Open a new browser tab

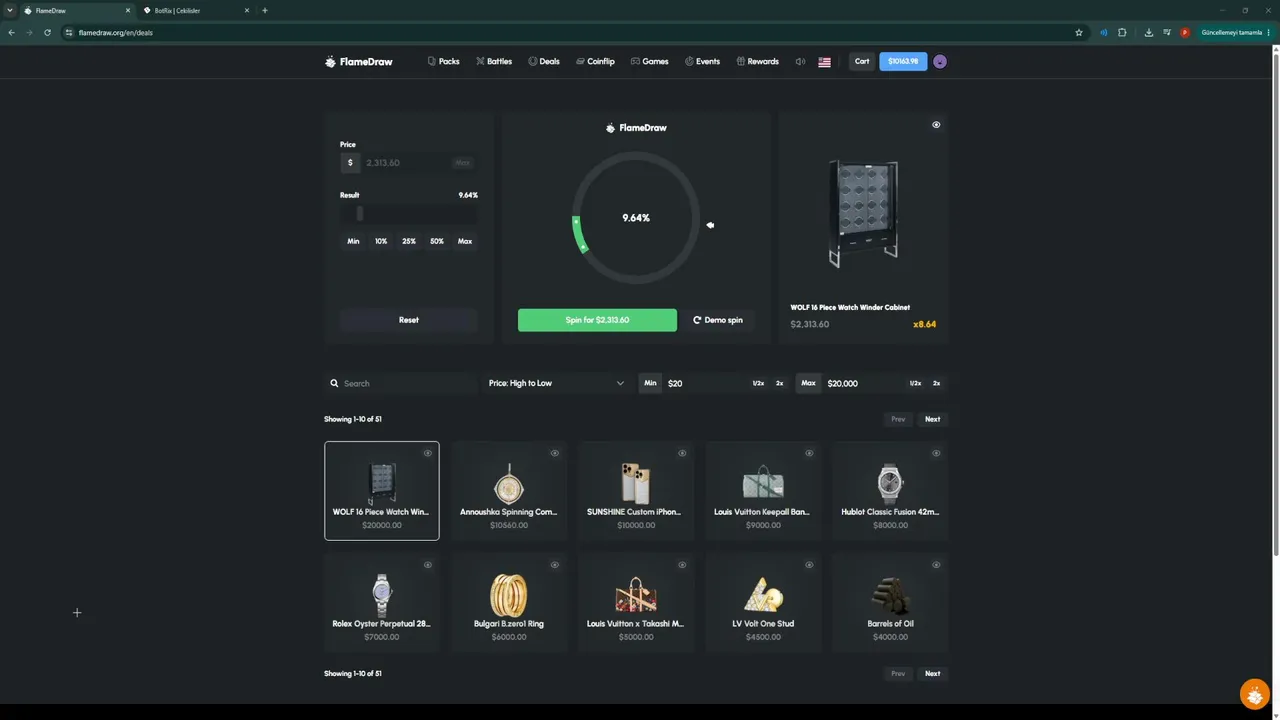coord(265,11)
